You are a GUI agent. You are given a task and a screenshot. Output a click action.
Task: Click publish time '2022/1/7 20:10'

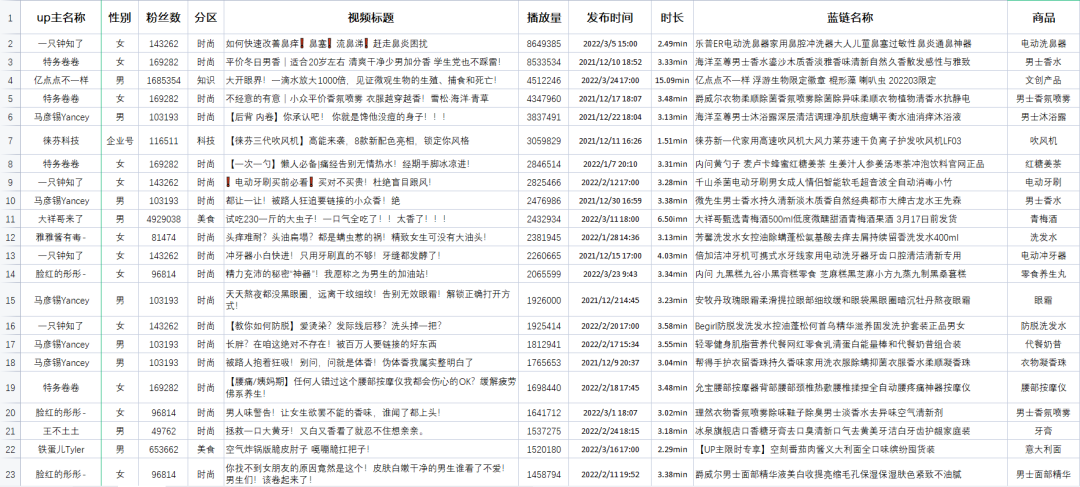point(610,164)
